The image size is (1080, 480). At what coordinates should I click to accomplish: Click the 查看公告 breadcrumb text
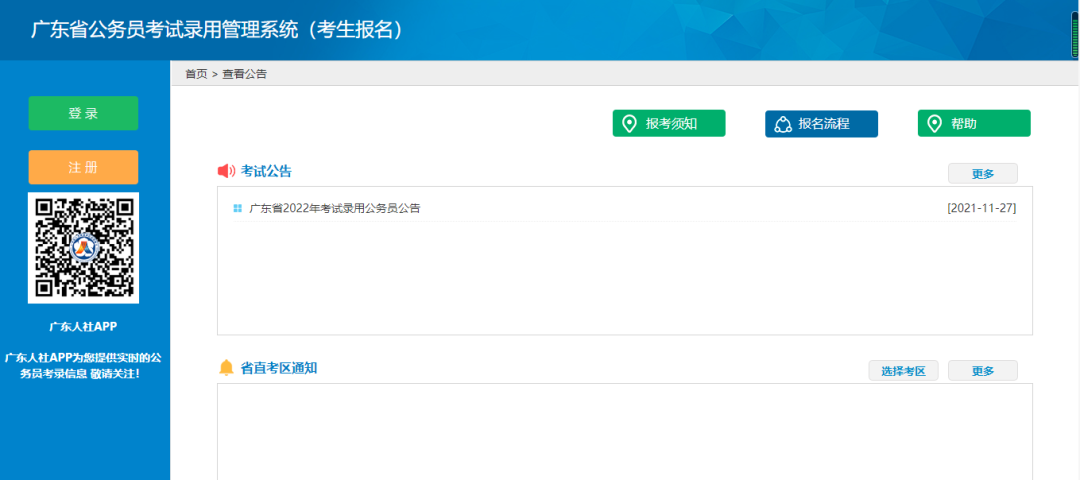pyautogui.click(x=245, y=74)
